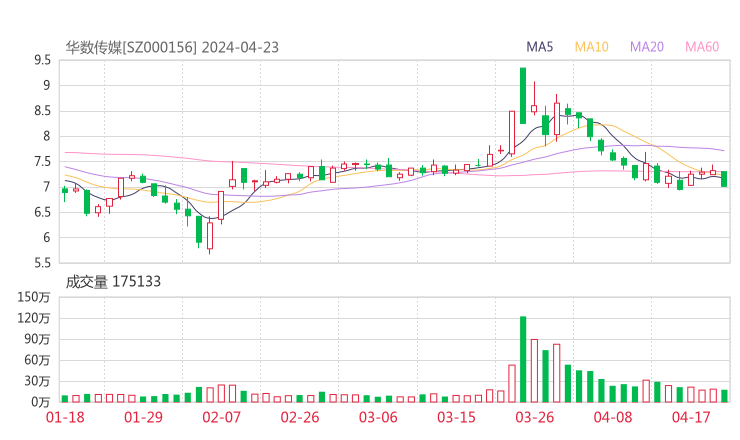Click the tallest green volume bar
This screenshot has height=440, width=740.
pyautogui.click(x=523, y=359)
